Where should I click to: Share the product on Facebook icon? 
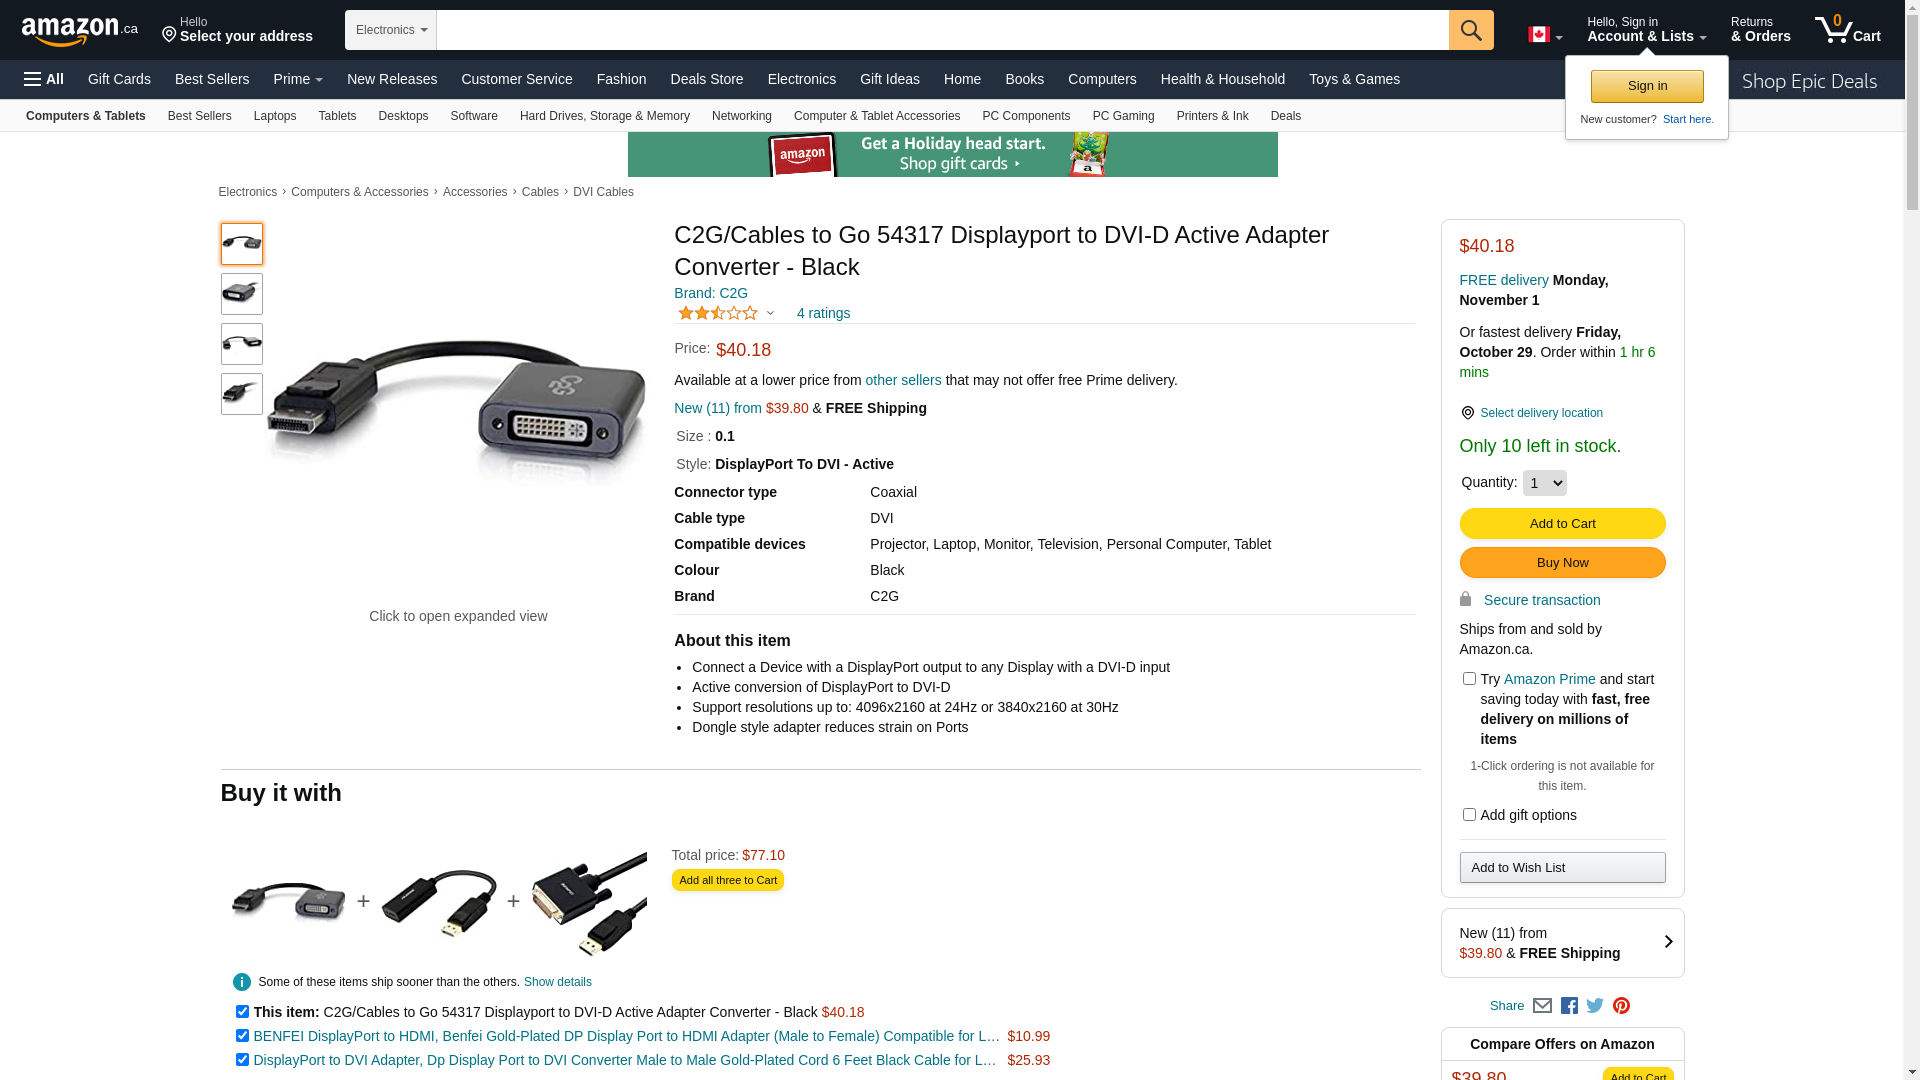[1569, 1006]
